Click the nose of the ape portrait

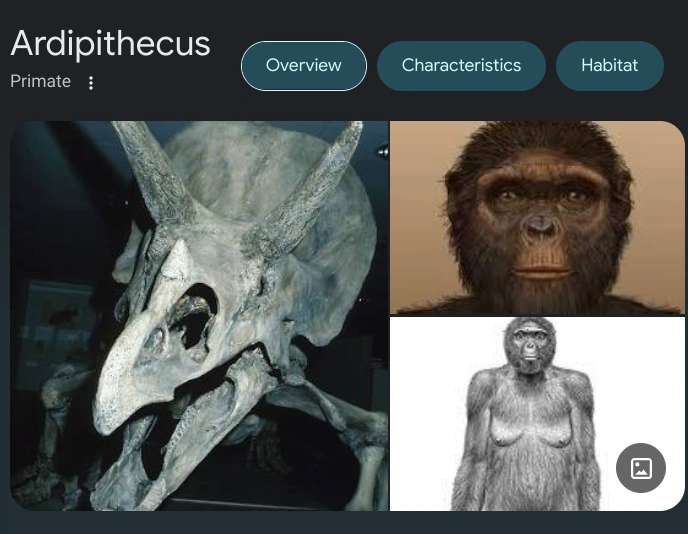pos(541,226)
